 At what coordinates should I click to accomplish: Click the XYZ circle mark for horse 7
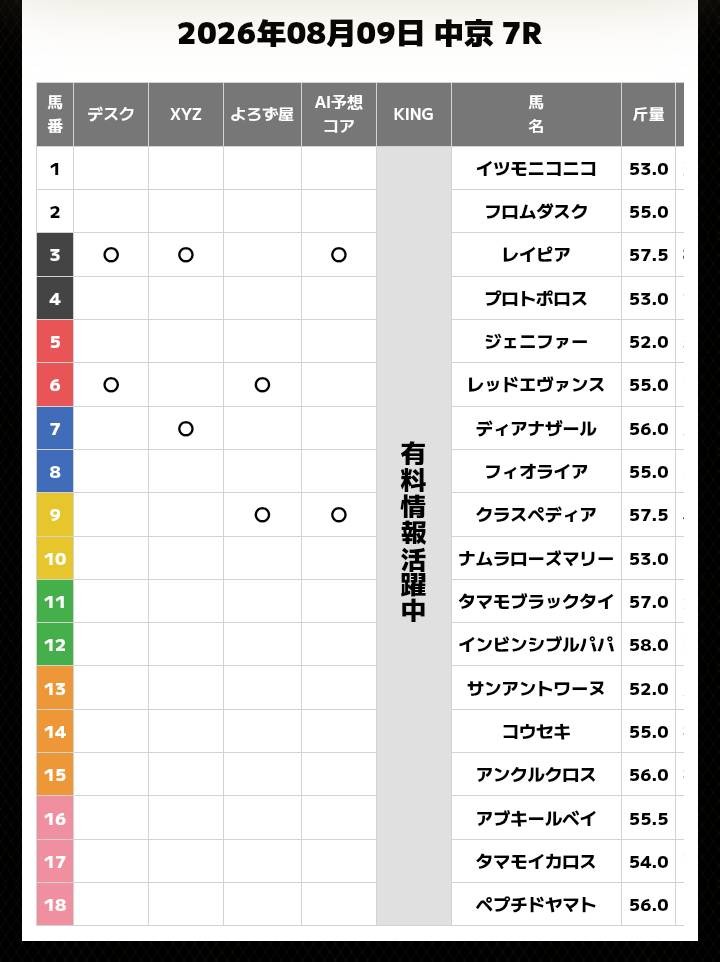click(186, 429)
